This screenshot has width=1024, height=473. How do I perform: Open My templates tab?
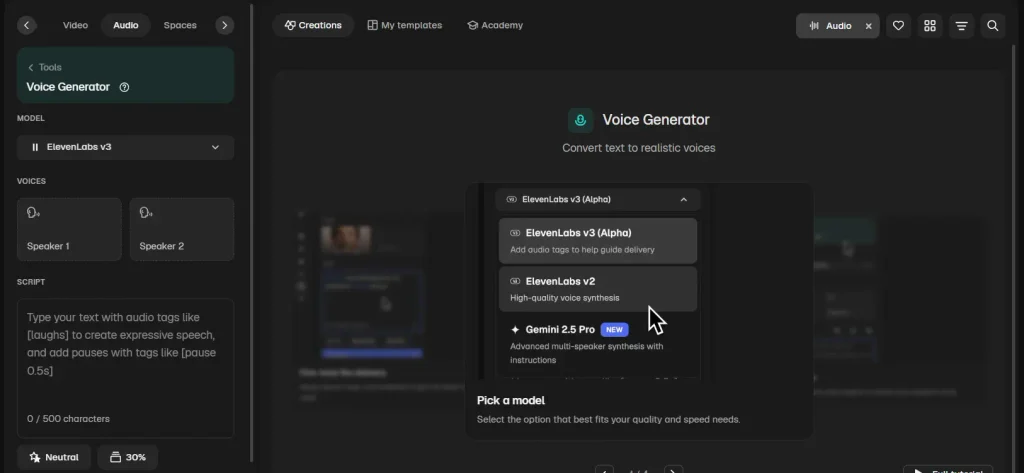405,25
